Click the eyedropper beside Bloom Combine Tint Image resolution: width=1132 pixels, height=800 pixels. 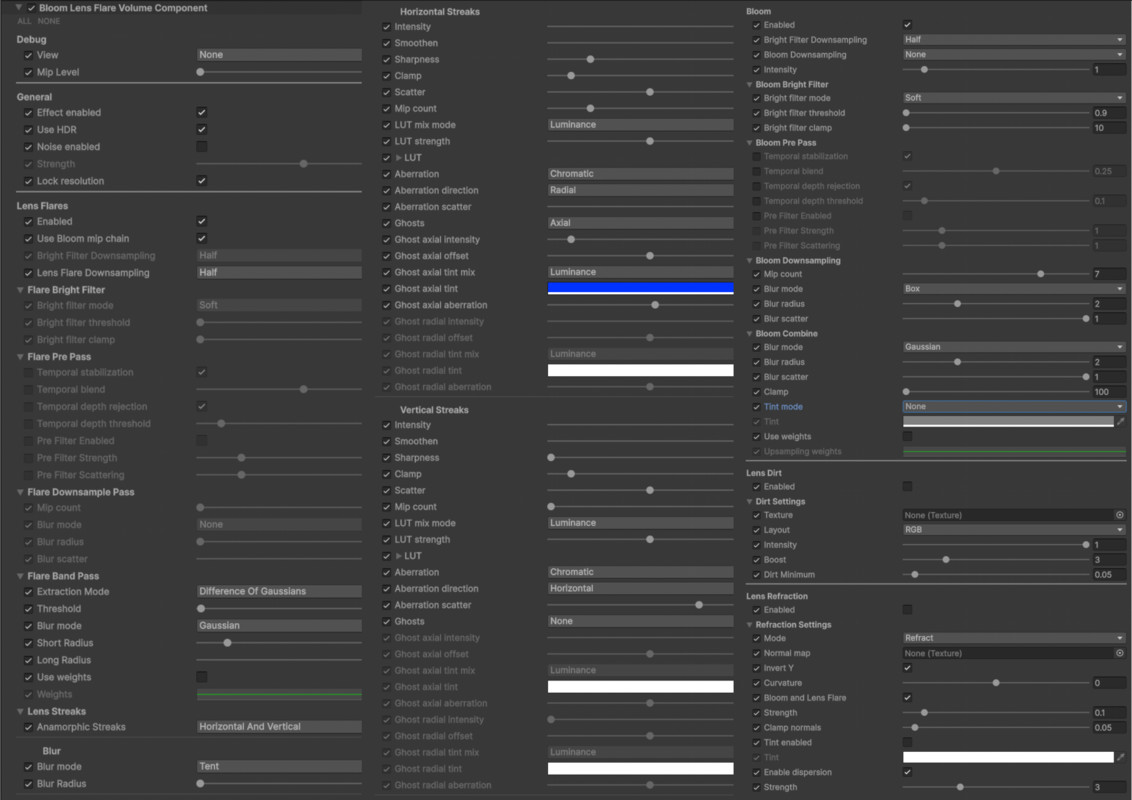click(x=1121, y=422)
